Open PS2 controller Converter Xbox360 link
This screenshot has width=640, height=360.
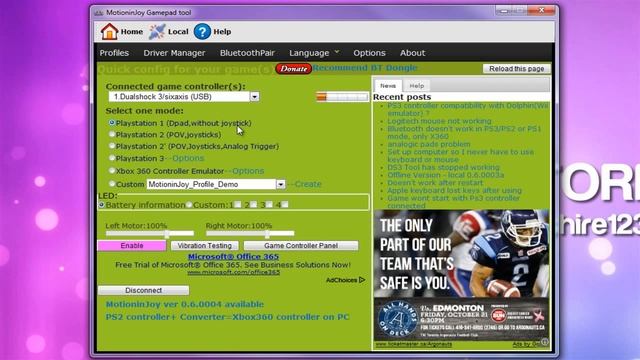[227, 317]
